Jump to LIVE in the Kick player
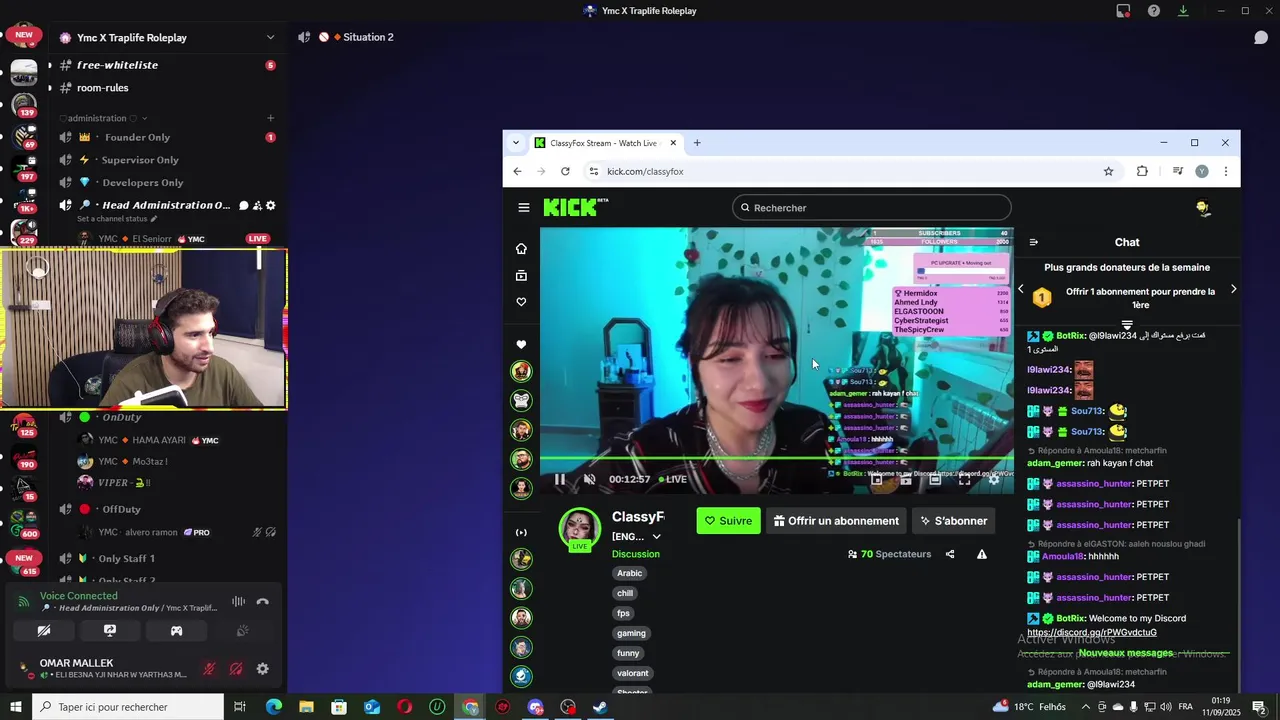1280x720 pixels. point(672,479)
